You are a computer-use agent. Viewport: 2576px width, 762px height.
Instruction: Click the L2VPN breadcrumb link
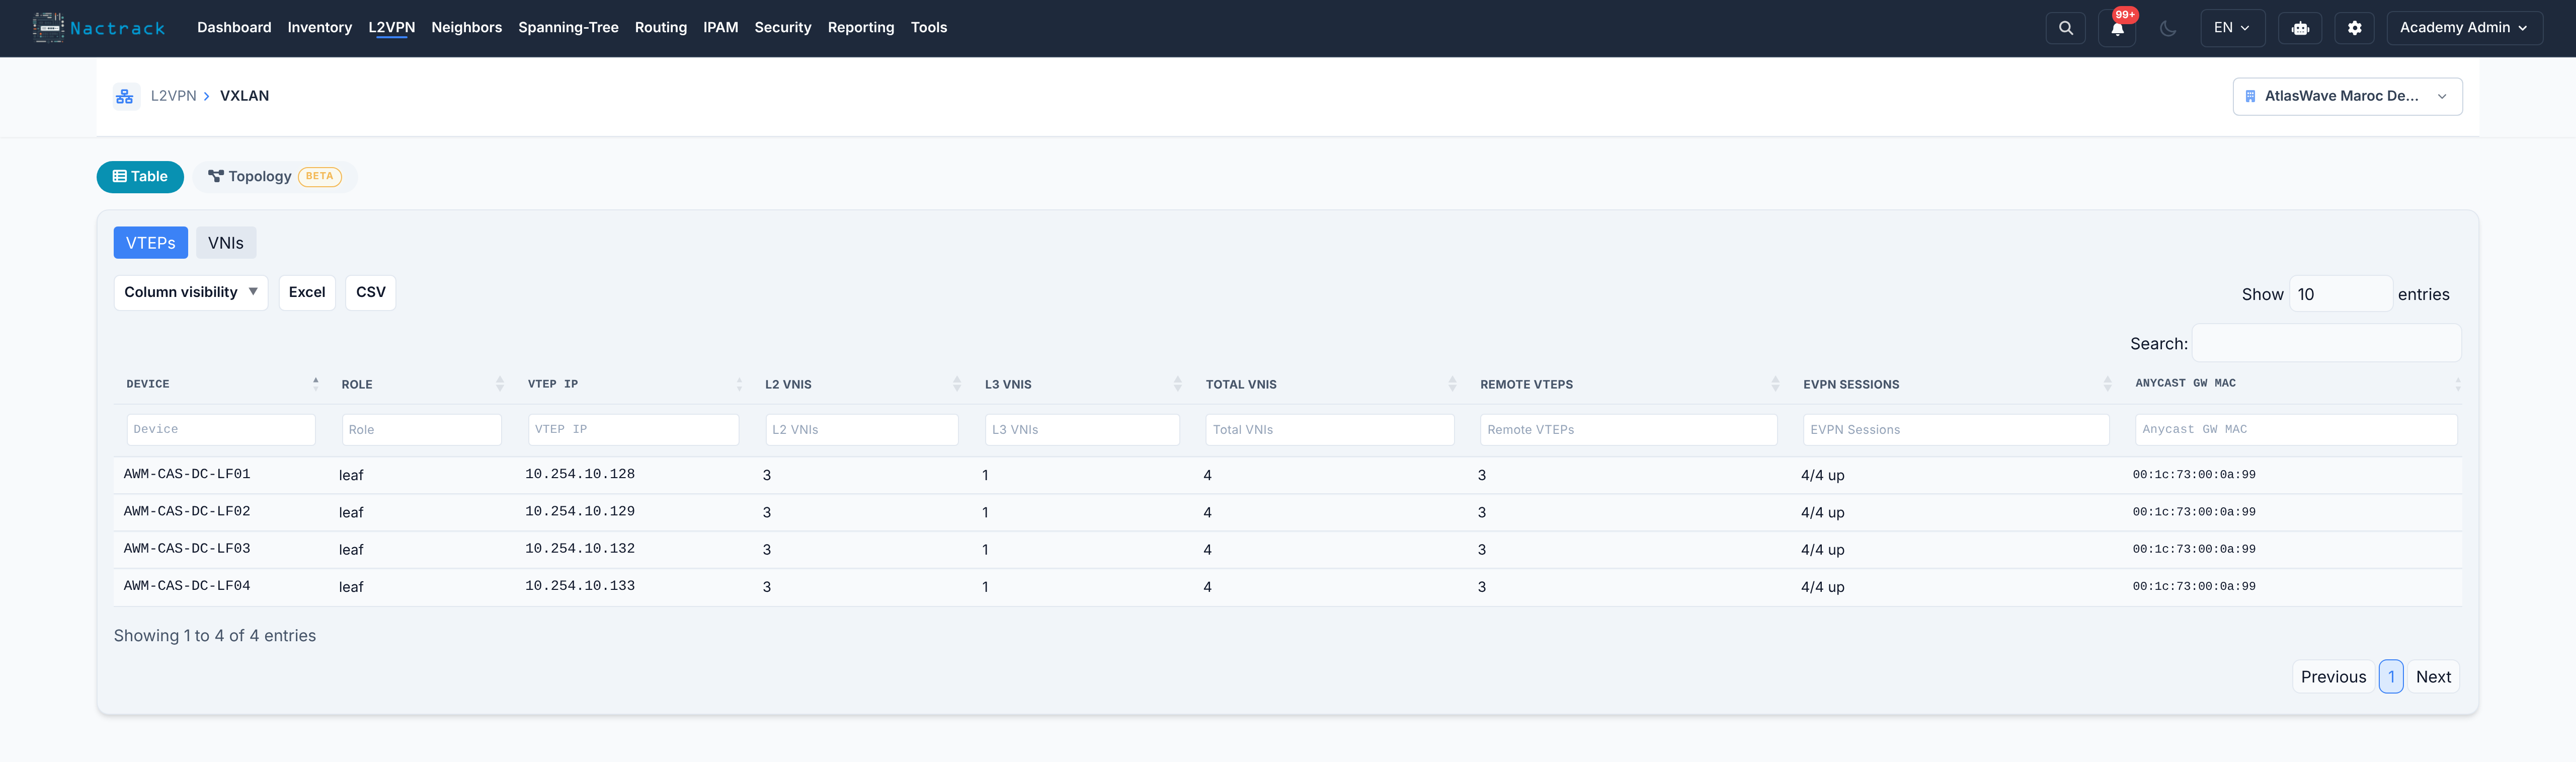tap(173, 96)
